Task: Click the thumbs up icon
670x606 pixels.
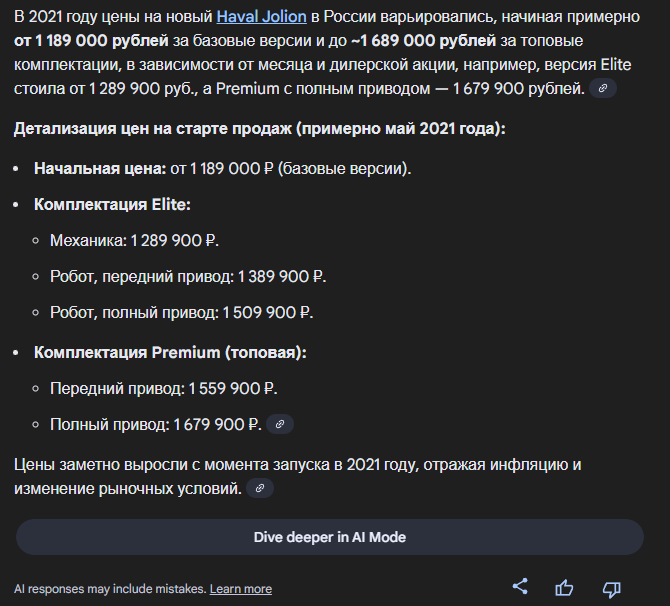Action: click(x=564, y=588)
